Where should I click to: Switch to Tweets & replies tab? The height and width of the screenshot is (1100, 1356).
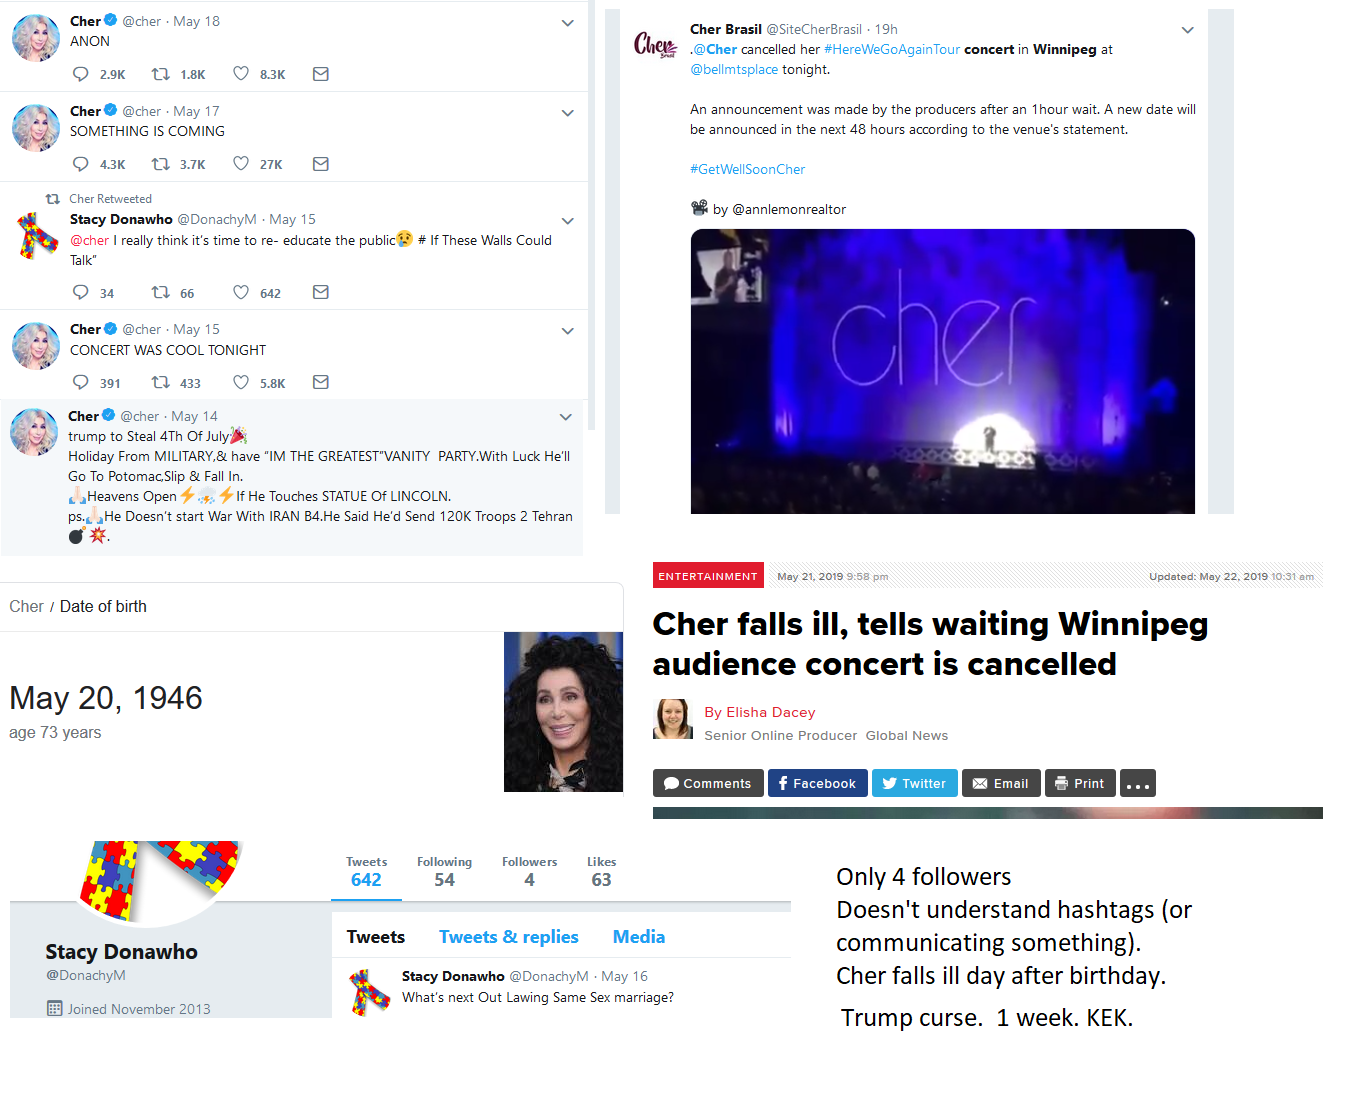tap(509, 937)
